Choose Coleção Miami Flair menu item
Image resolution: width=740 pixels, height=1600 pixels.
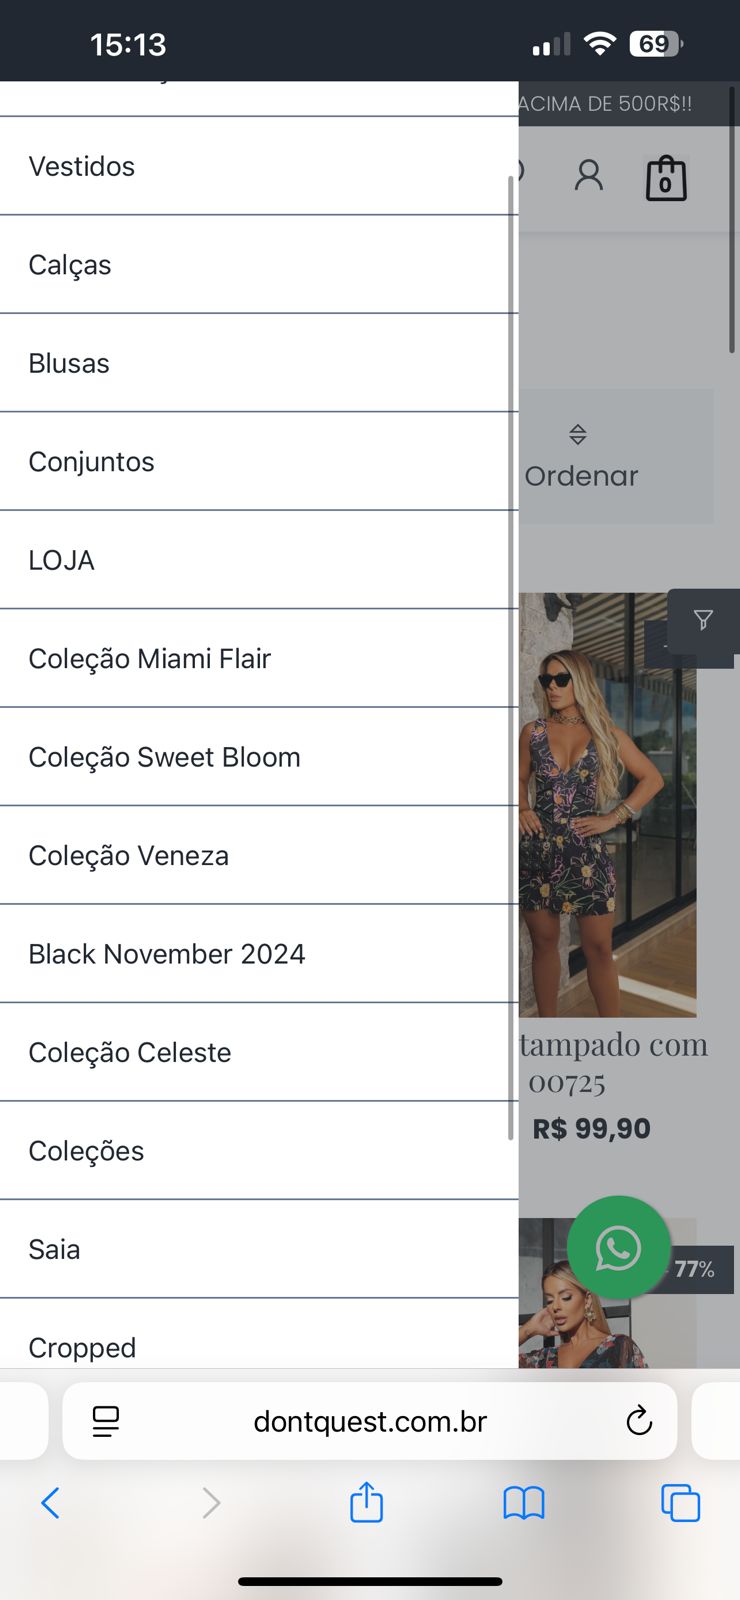coord(150,659)
